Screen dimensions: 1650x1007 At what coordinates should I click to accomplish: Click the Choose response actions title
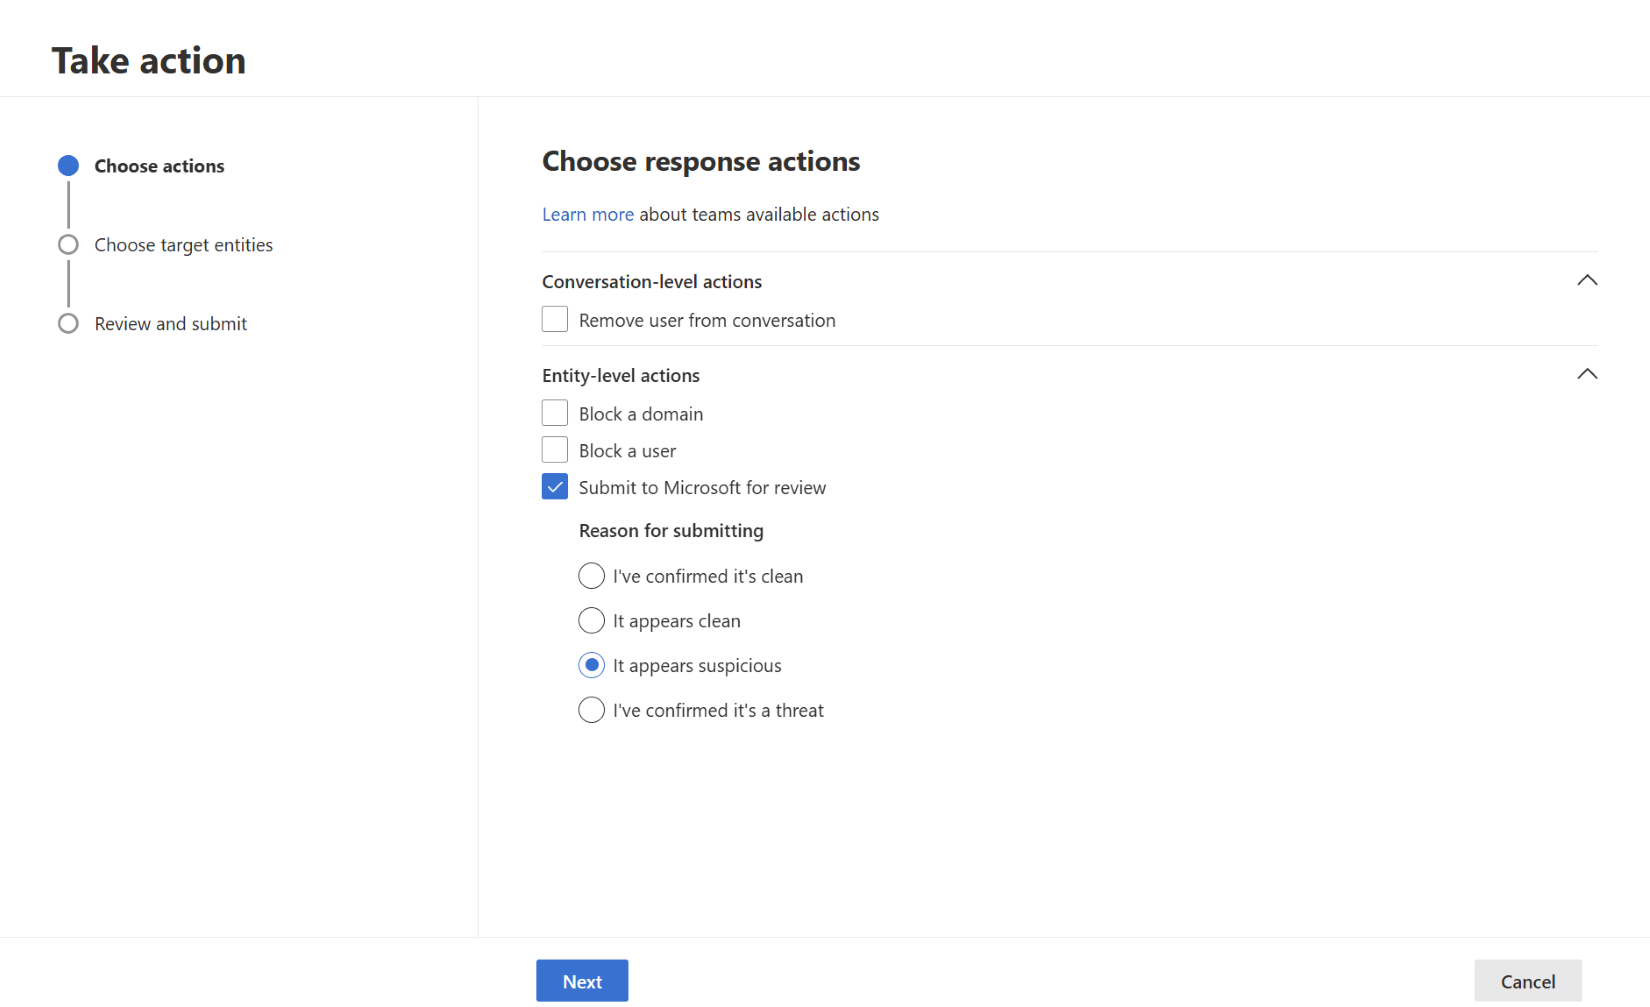pyautogui.click(x=701, y=162)
